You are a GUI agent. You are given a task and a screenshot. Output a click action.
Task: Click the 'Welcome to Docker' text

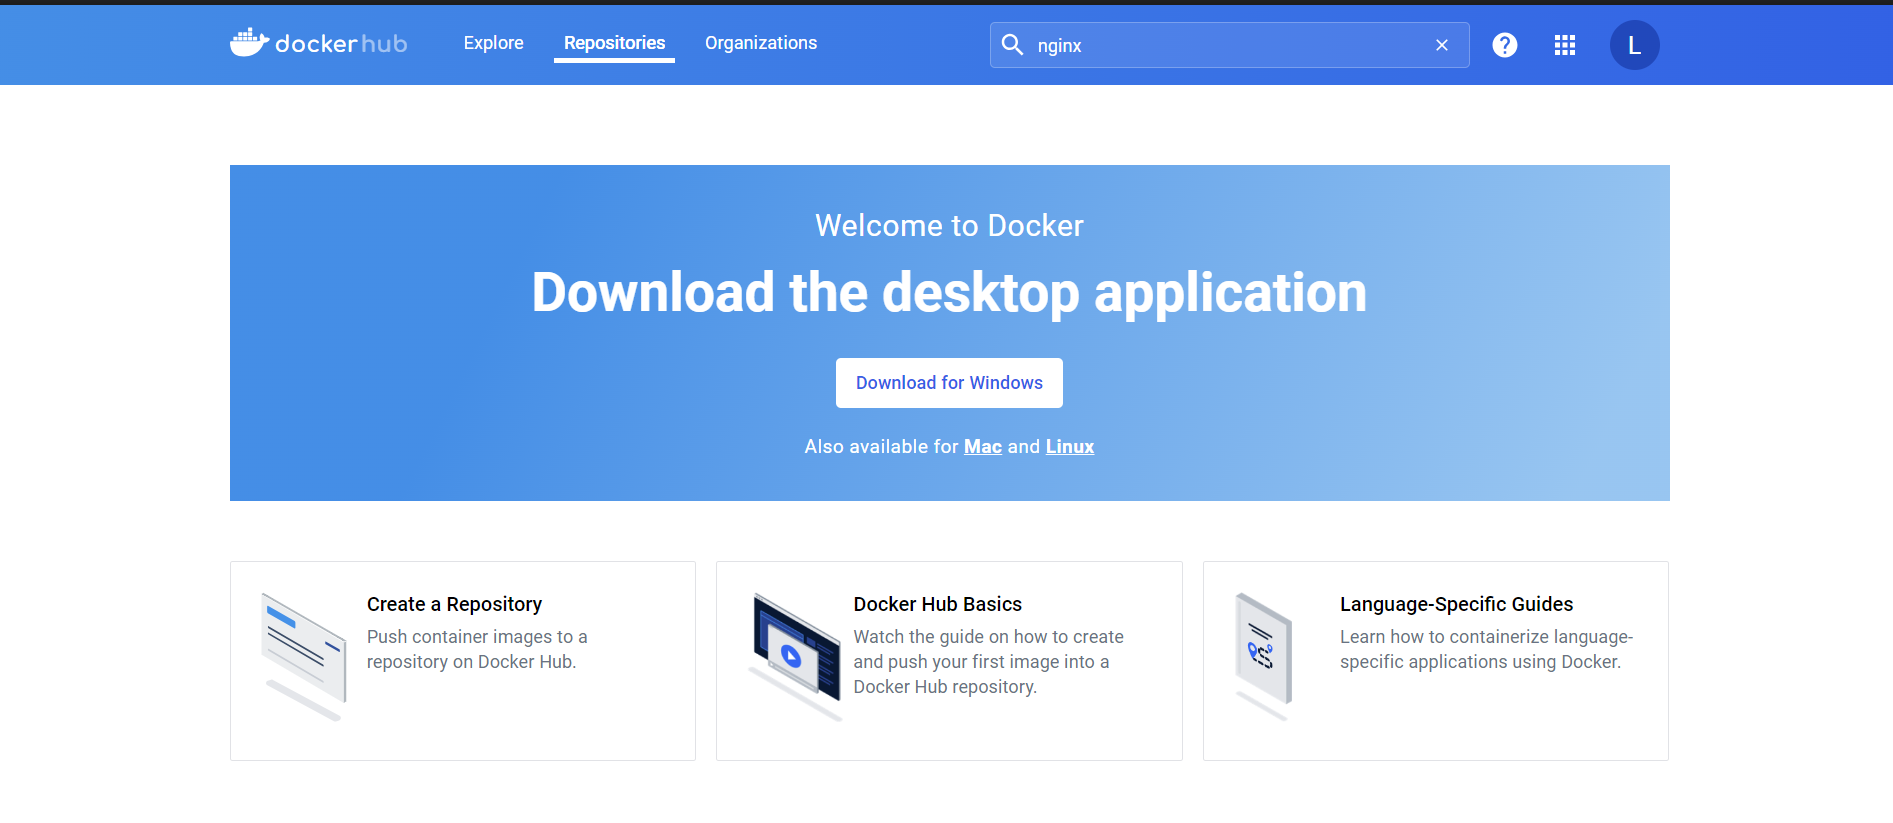[x=949, y=226]
